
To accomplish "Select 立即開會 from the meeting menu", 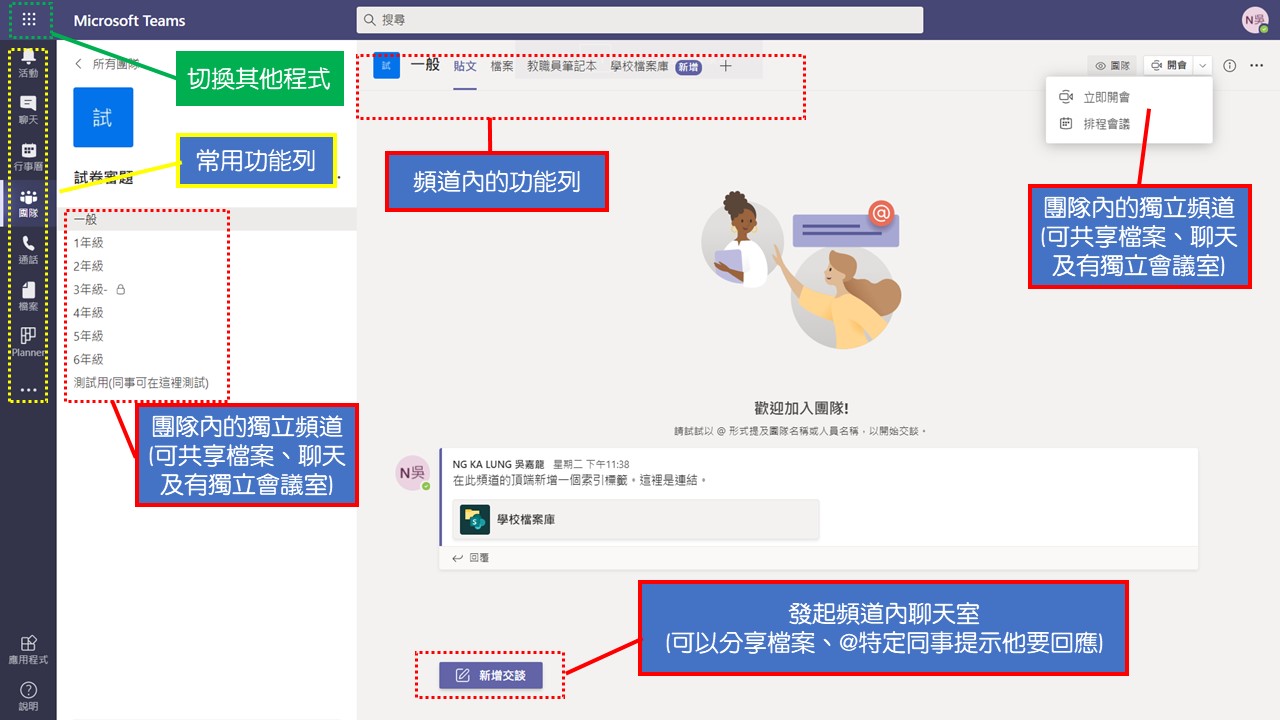I will (1106, 97).
